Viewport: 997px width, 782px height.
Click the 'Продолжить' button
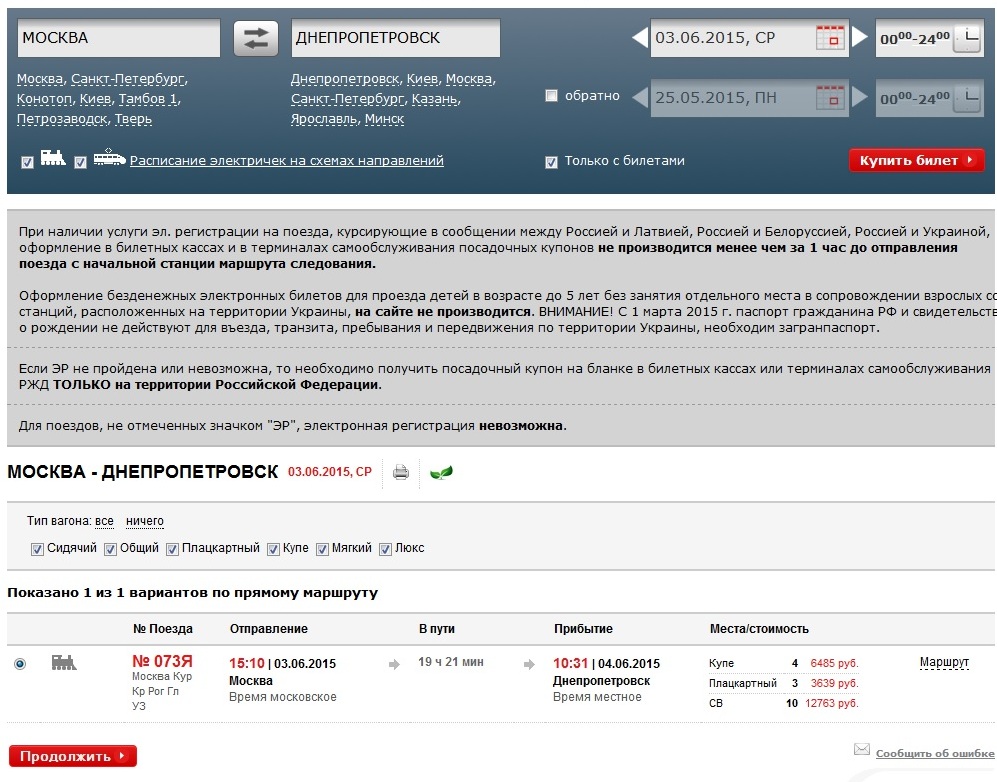[72, 756]
